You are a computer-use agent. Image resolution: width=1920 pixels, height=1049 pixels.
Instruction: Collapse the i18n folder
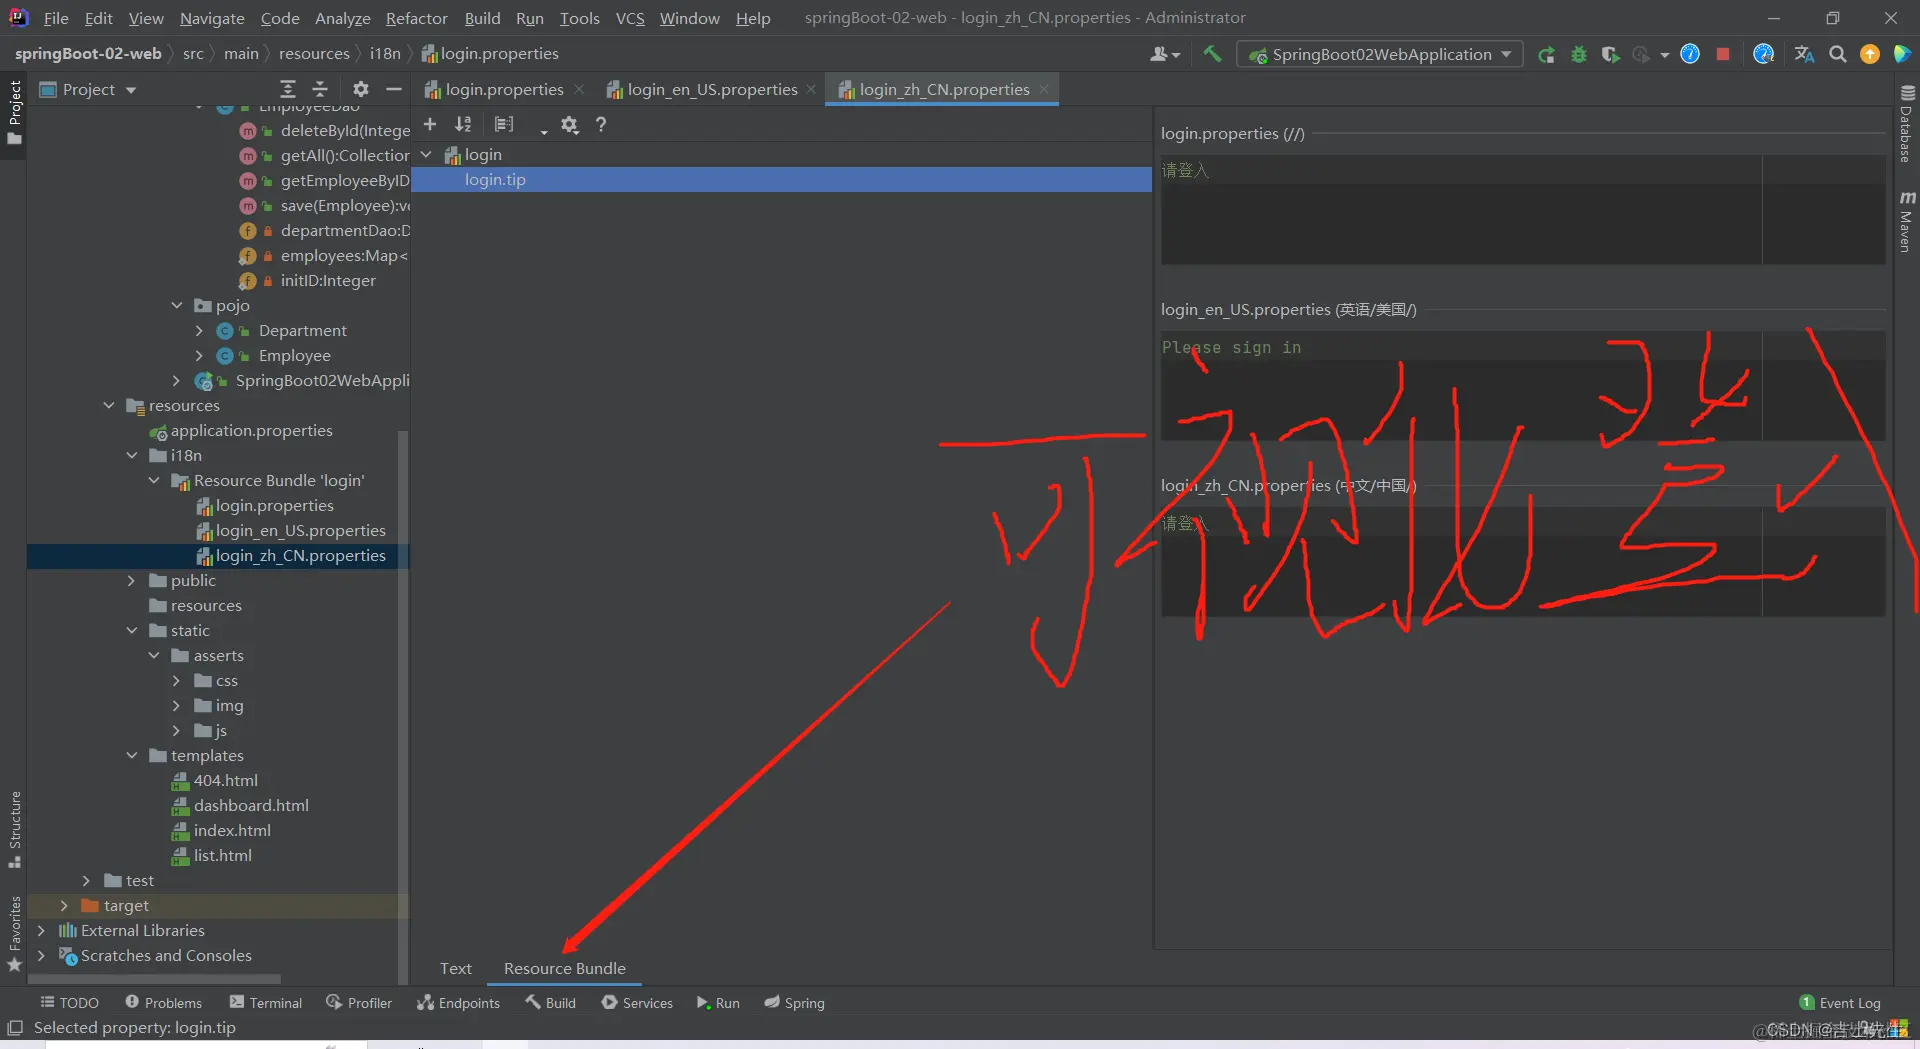coord(132,455)
